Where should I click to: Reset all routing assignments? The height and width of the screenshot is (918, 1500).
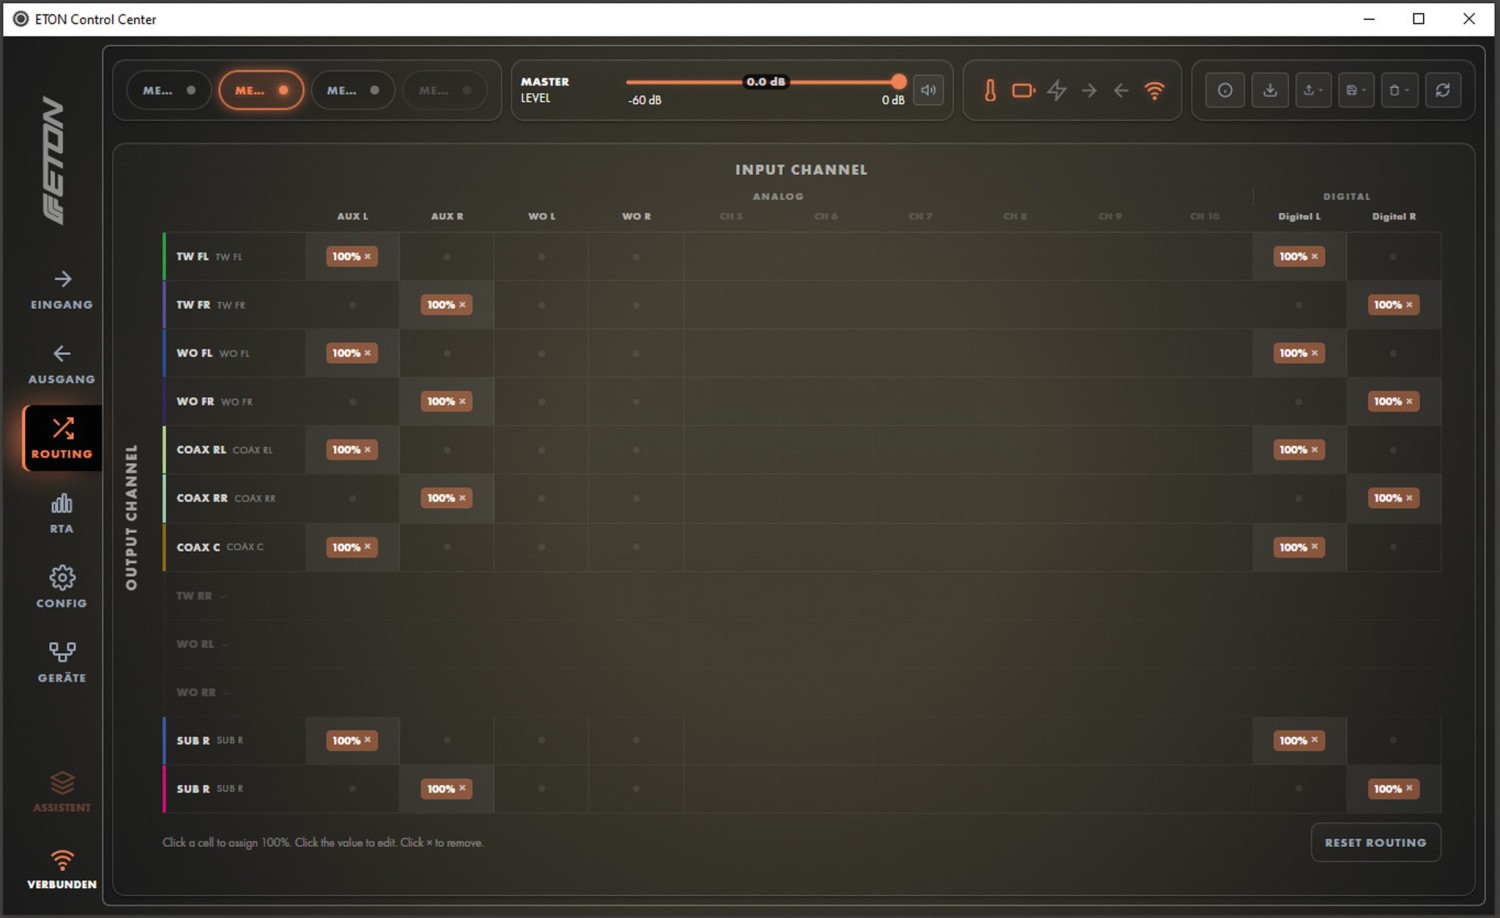click(x=1376, y=843)
